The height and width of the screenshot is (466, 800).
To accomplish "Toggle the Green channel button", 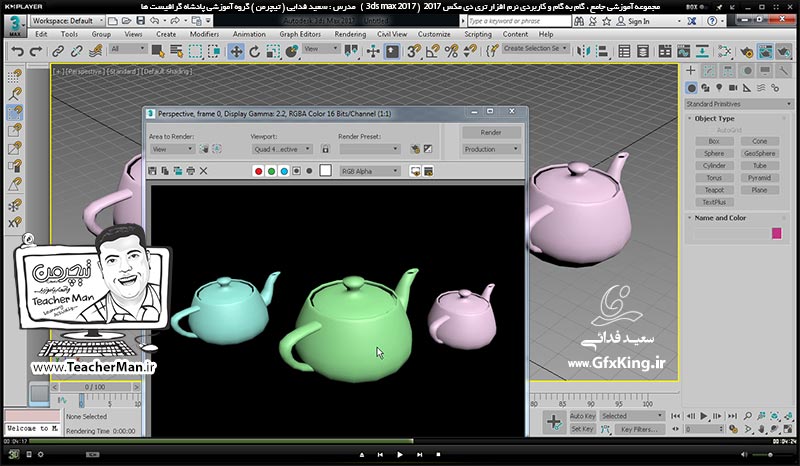I will [271, 171].
